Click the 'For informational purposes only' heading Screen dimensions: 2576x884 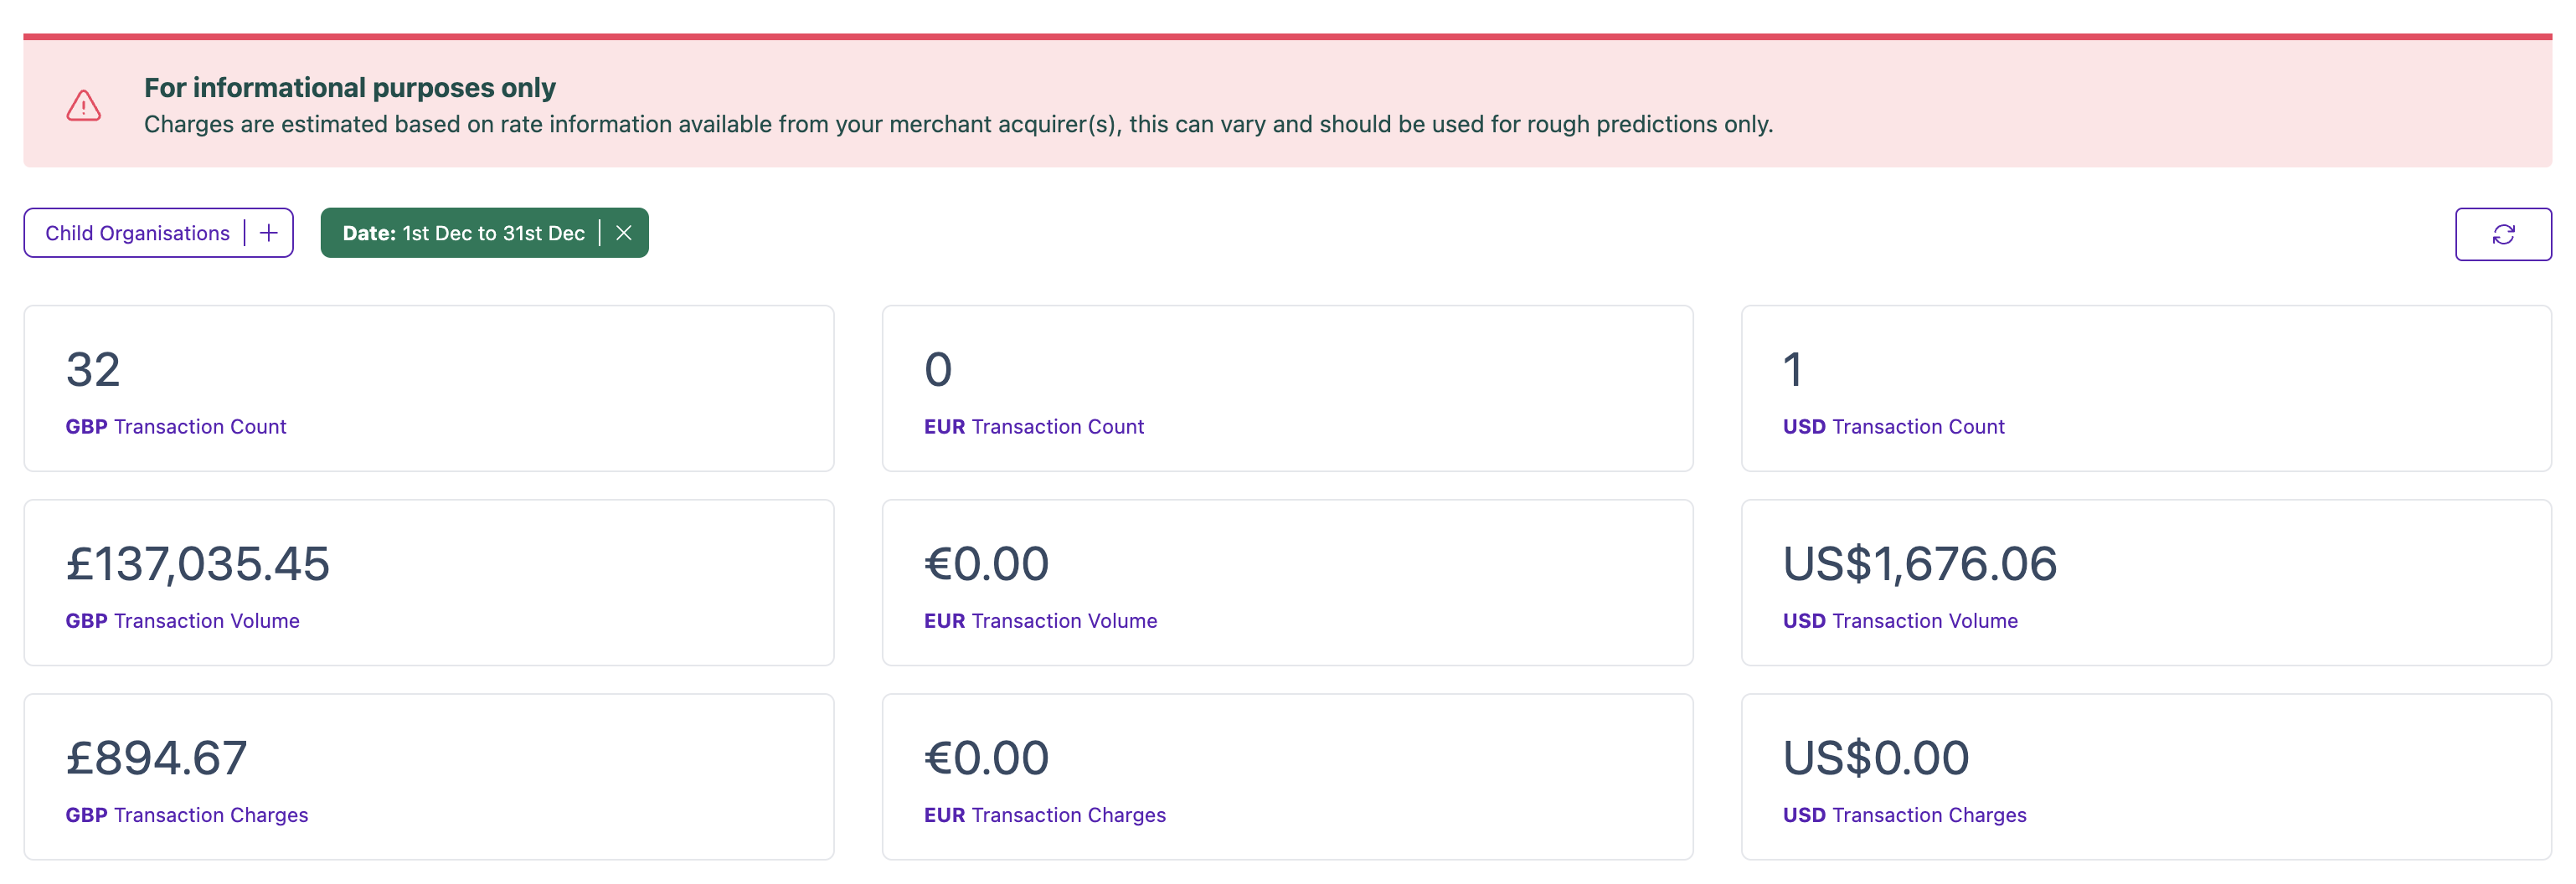point(350,88)
